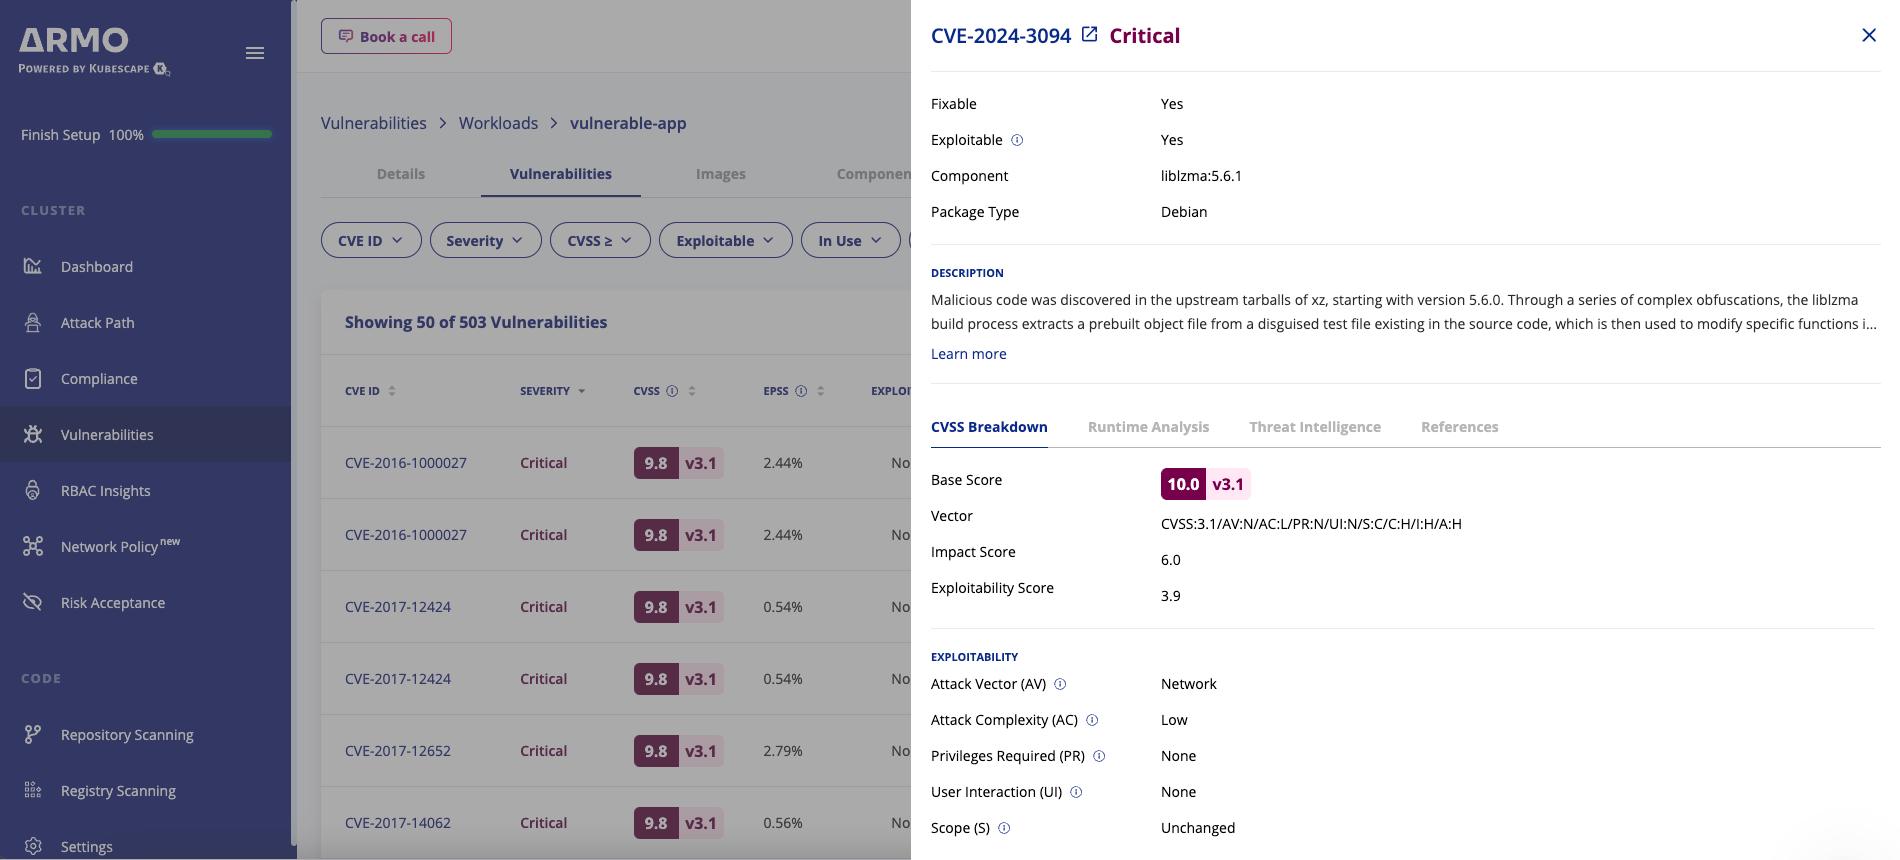This screenshot has width=1900, height=860.
Task: Go to Vulnerabilities breadcrumb
Action: coord(373,123)
